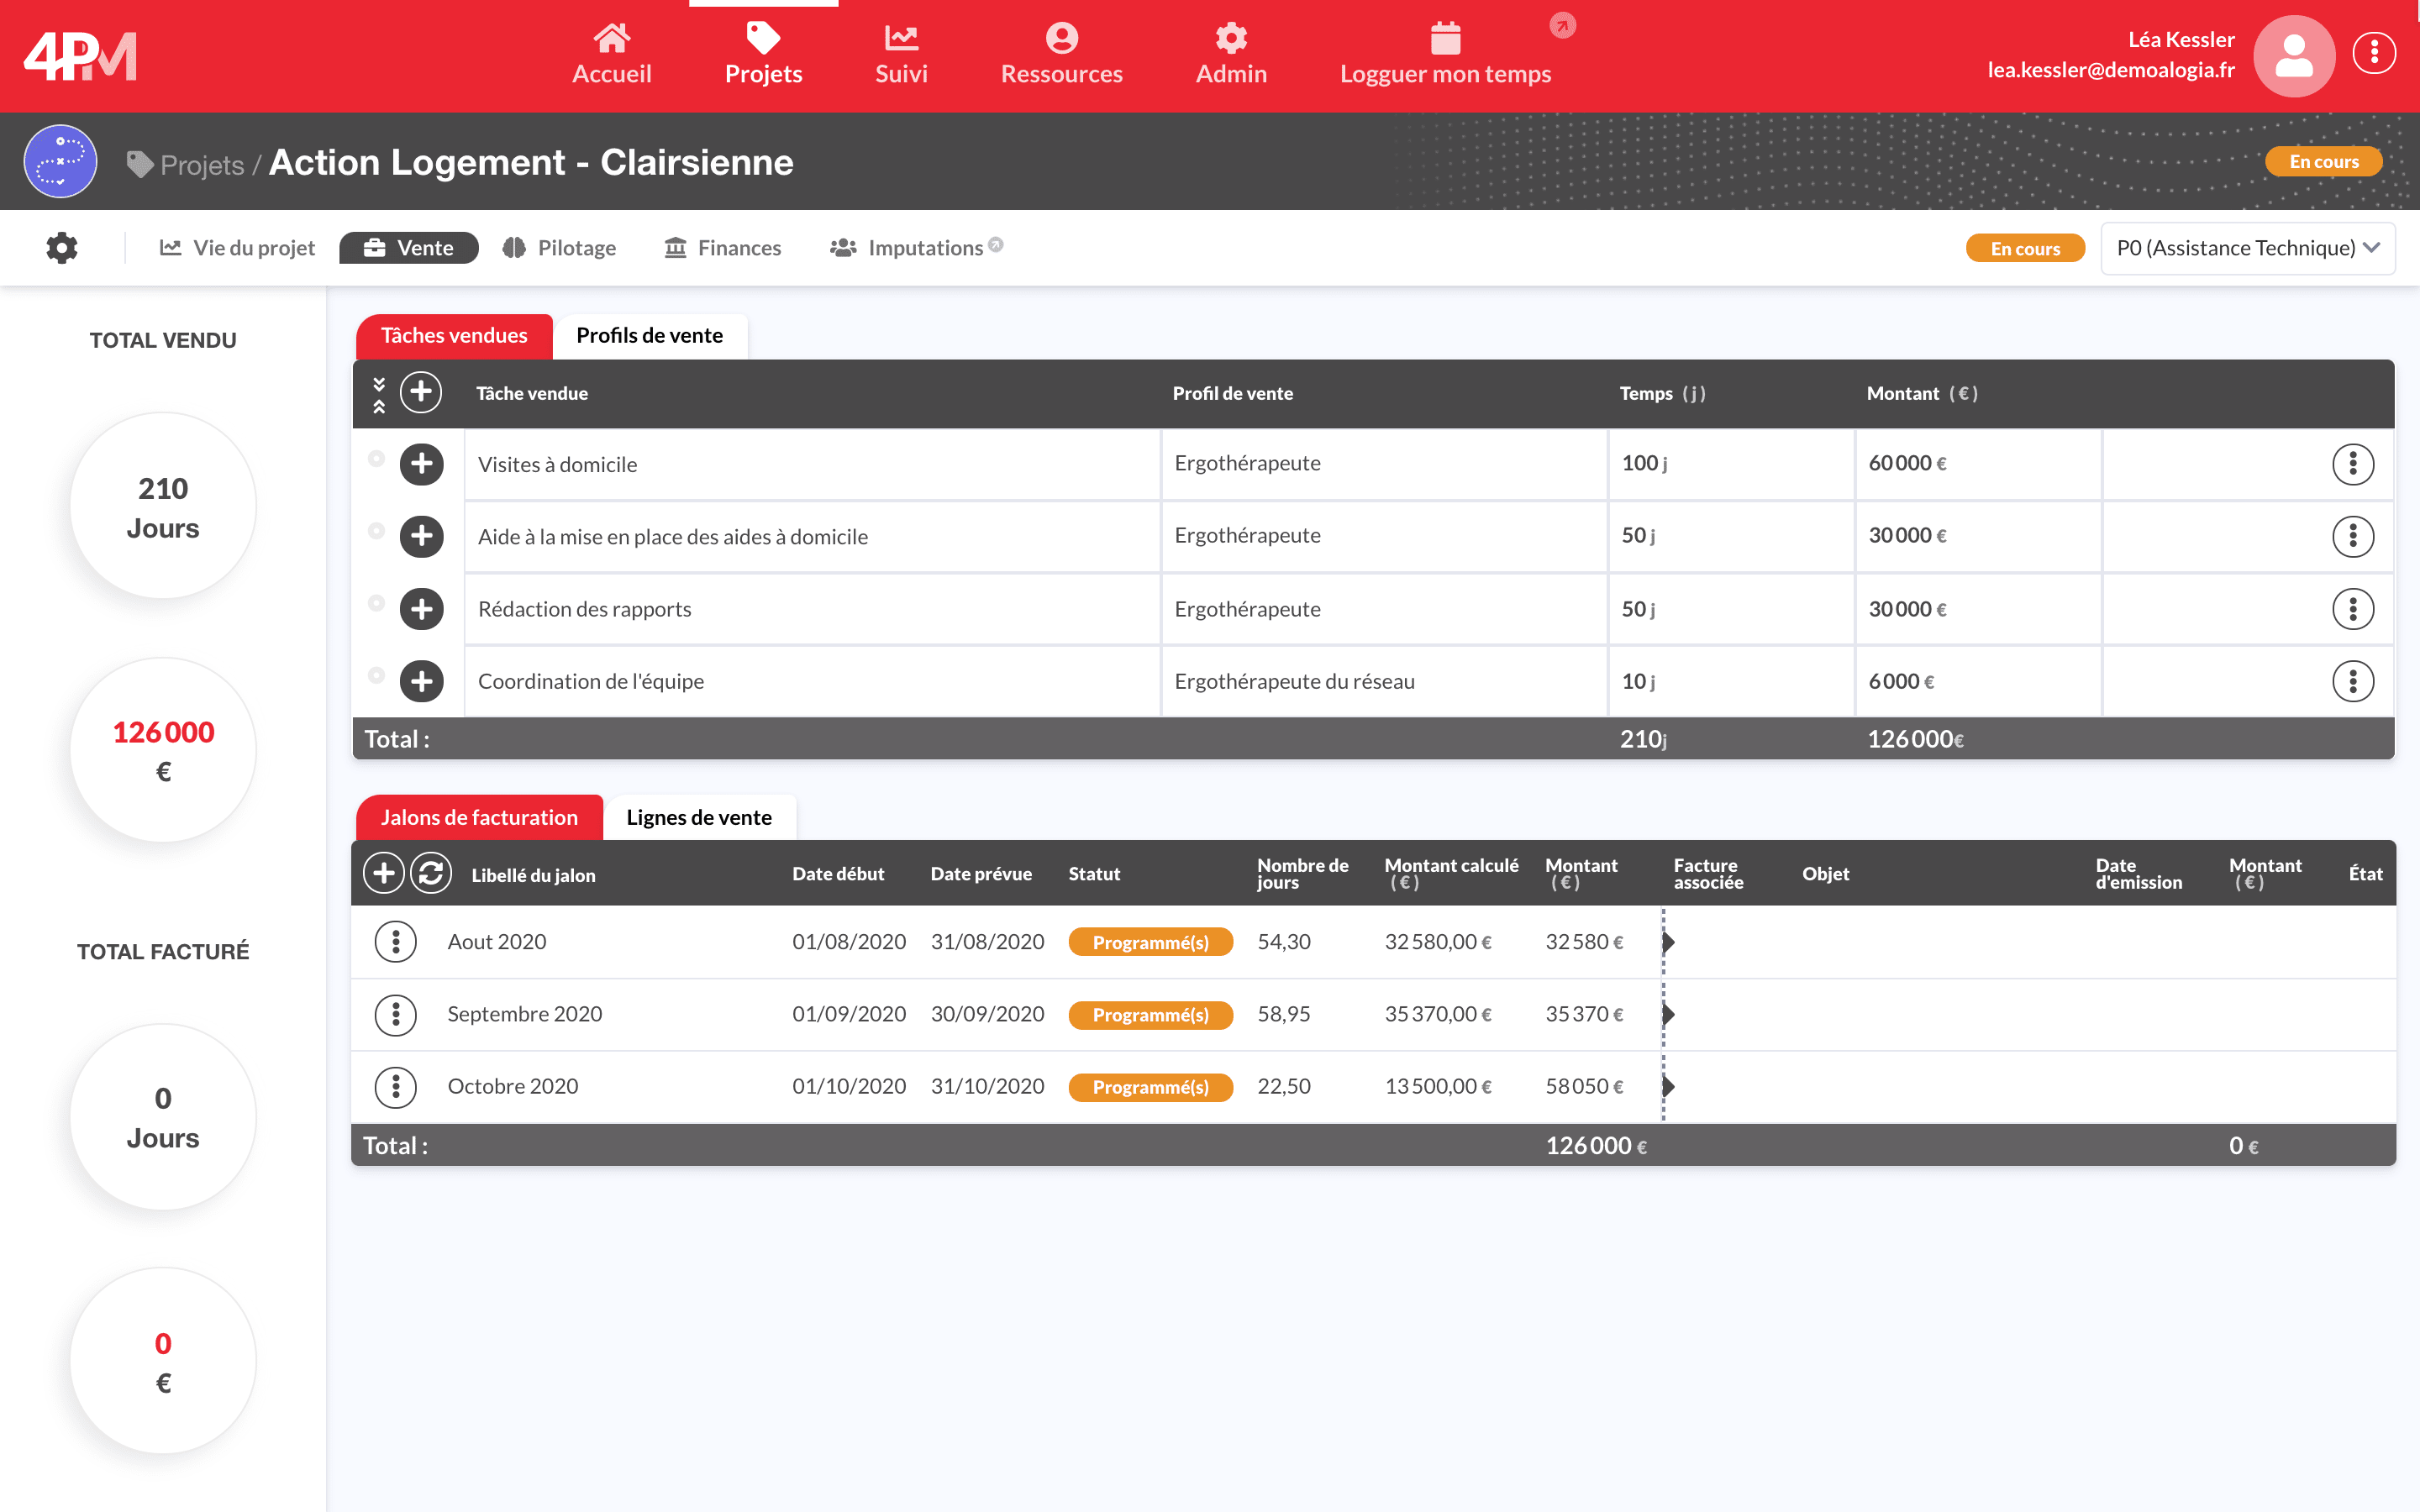Open Logguer mon temps calendar icon
The height and width of the screenshot is (1512, 2420).
(x=1445, y=39)
